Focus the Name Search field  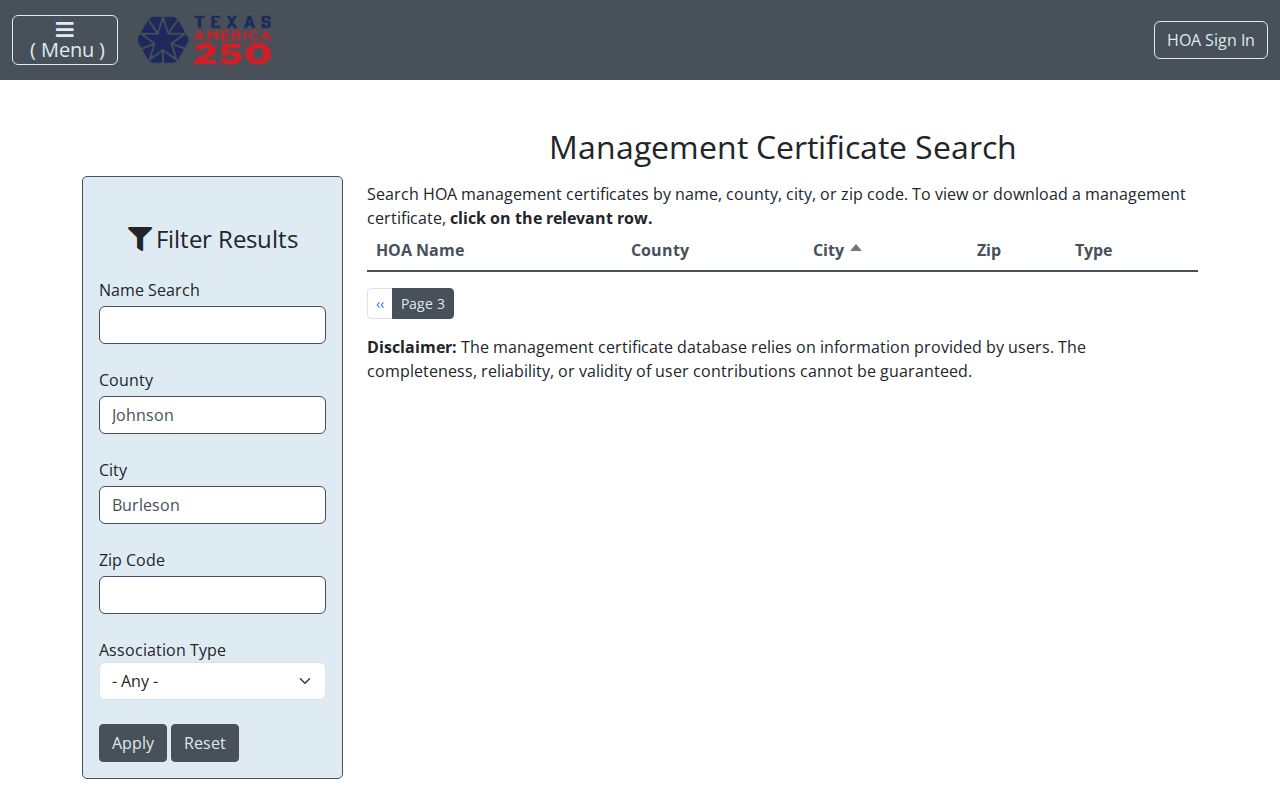(x=212, y=325)
